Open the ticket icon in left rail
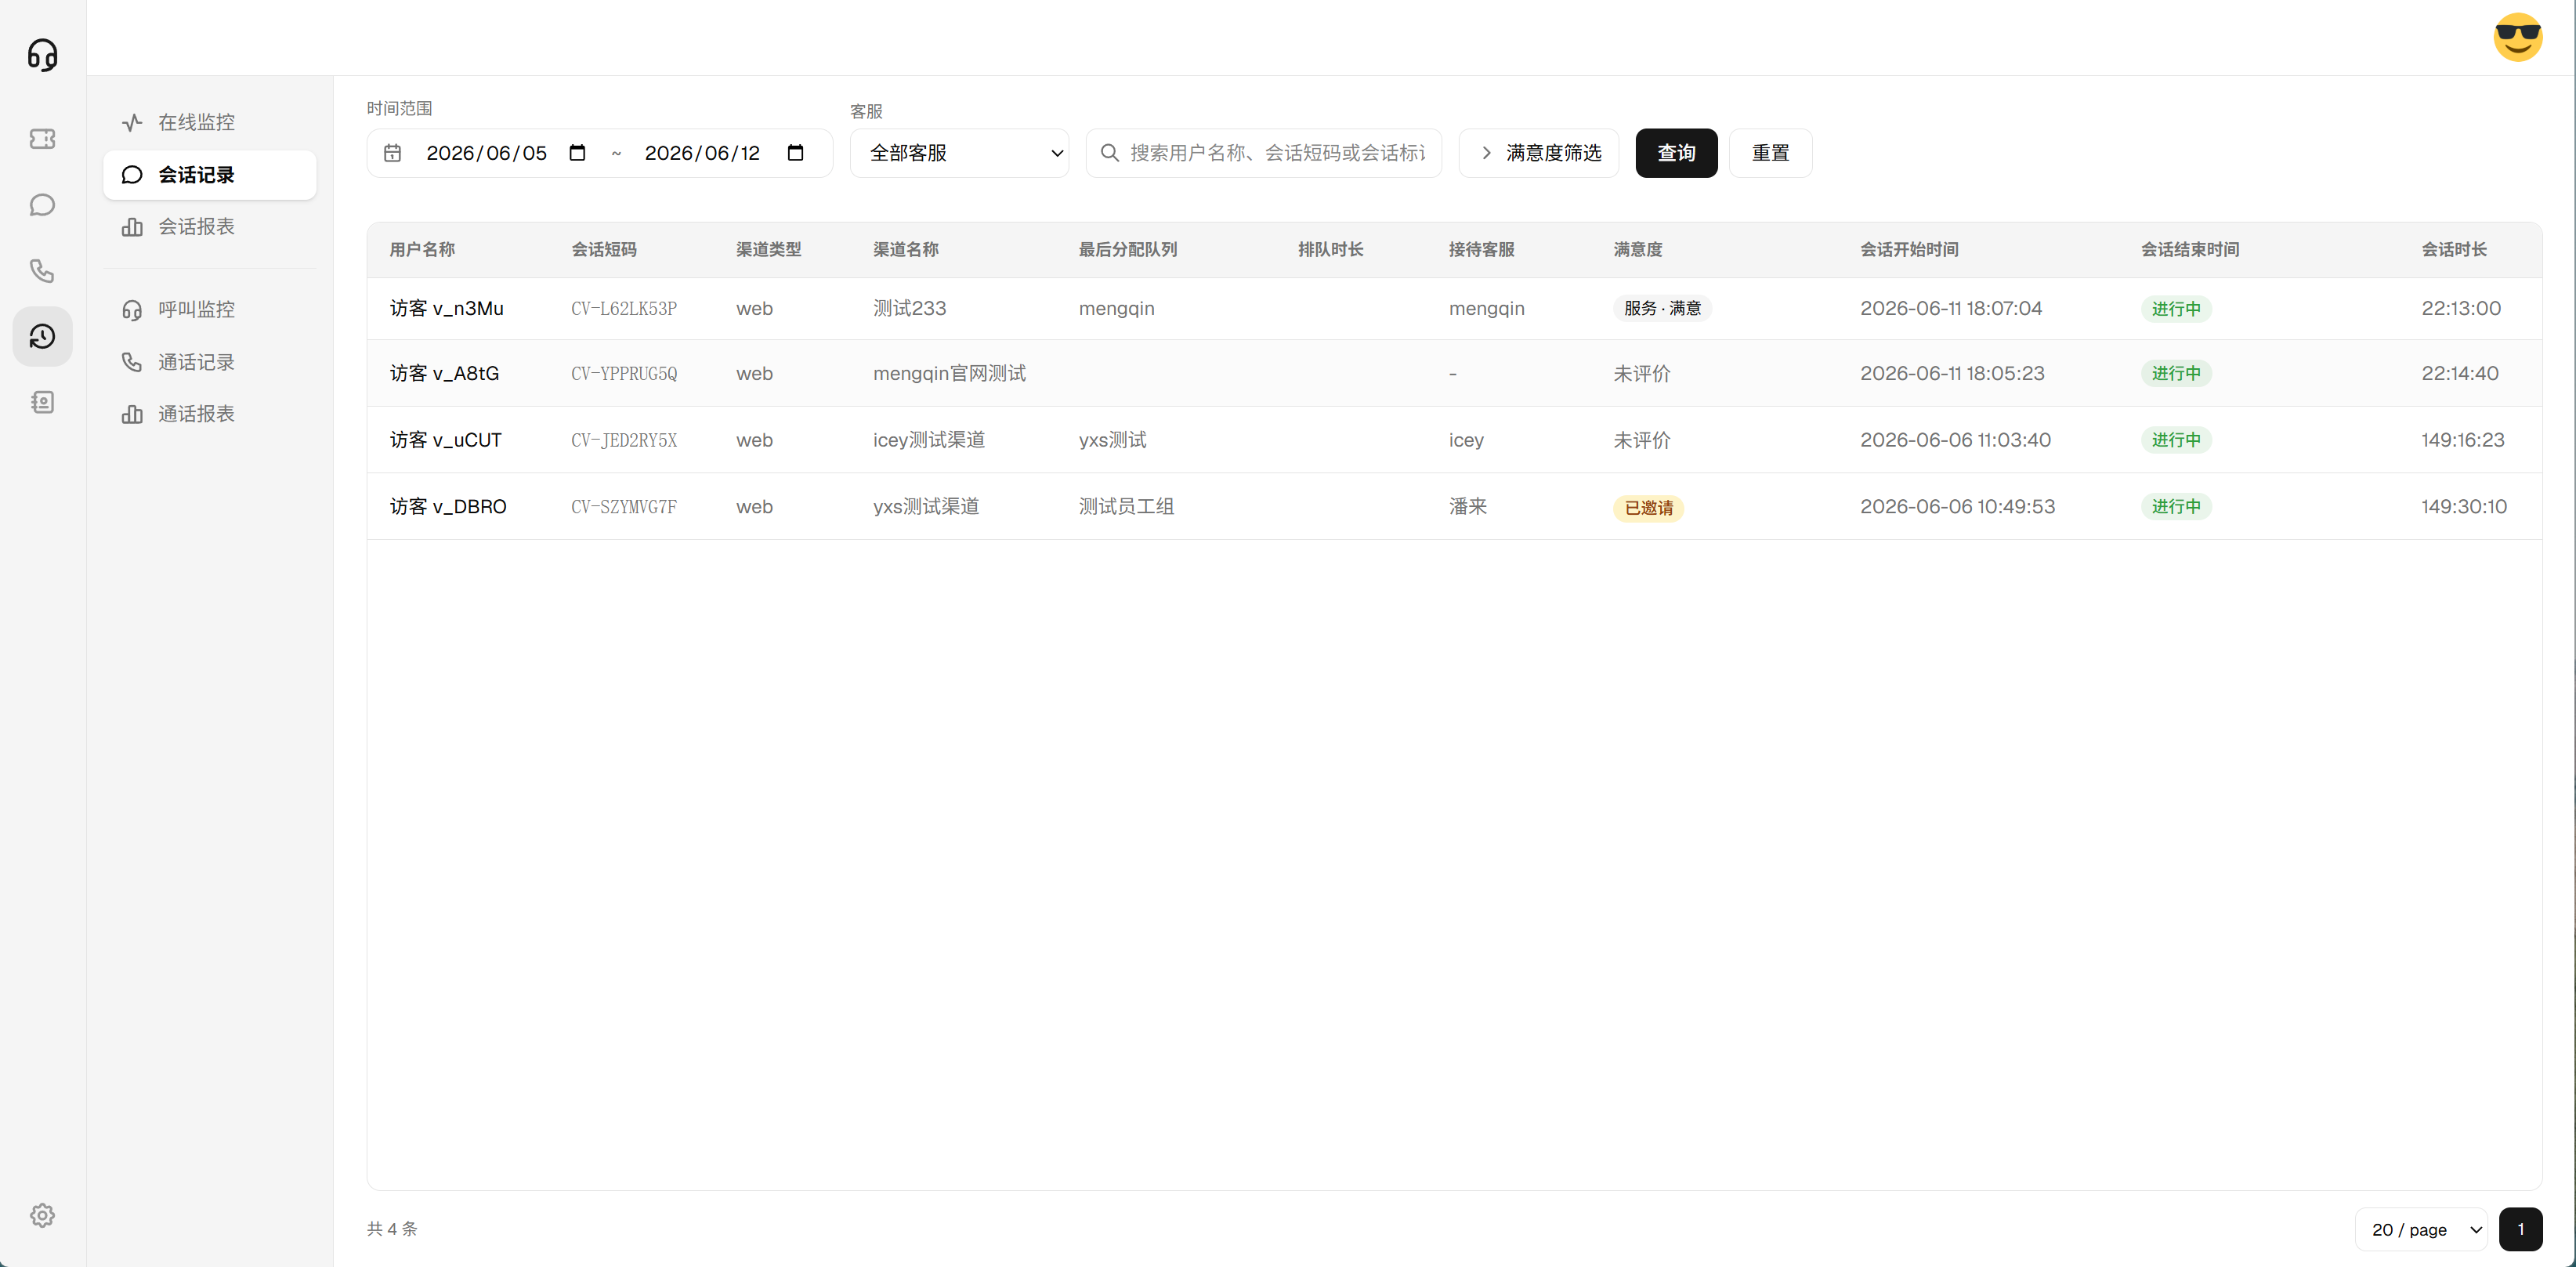The height and width of the screenshot is (1267, 2576). (x=42, y=139)
